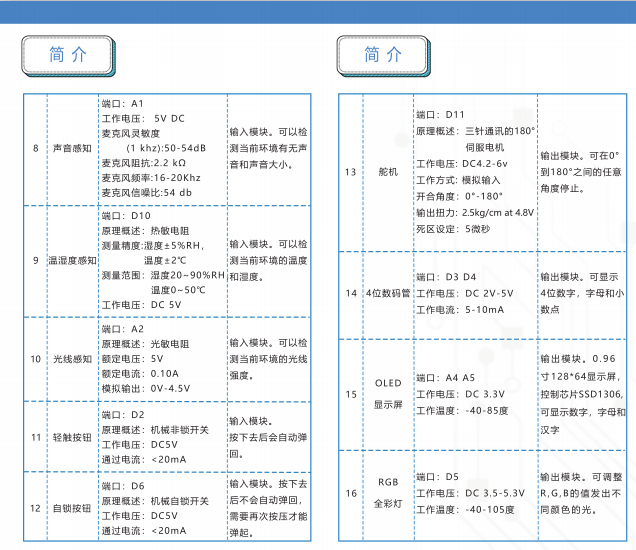
Task: Click the text 端口: D6
Action: click(x=123, y=486)
